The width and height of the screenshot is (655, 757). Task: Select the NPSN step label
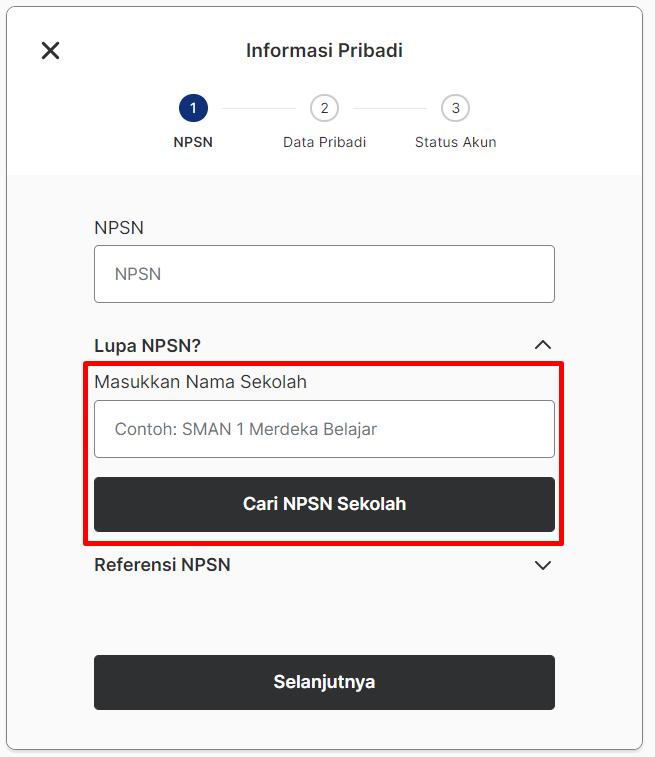pyautogui.click(x=193, y=142)
